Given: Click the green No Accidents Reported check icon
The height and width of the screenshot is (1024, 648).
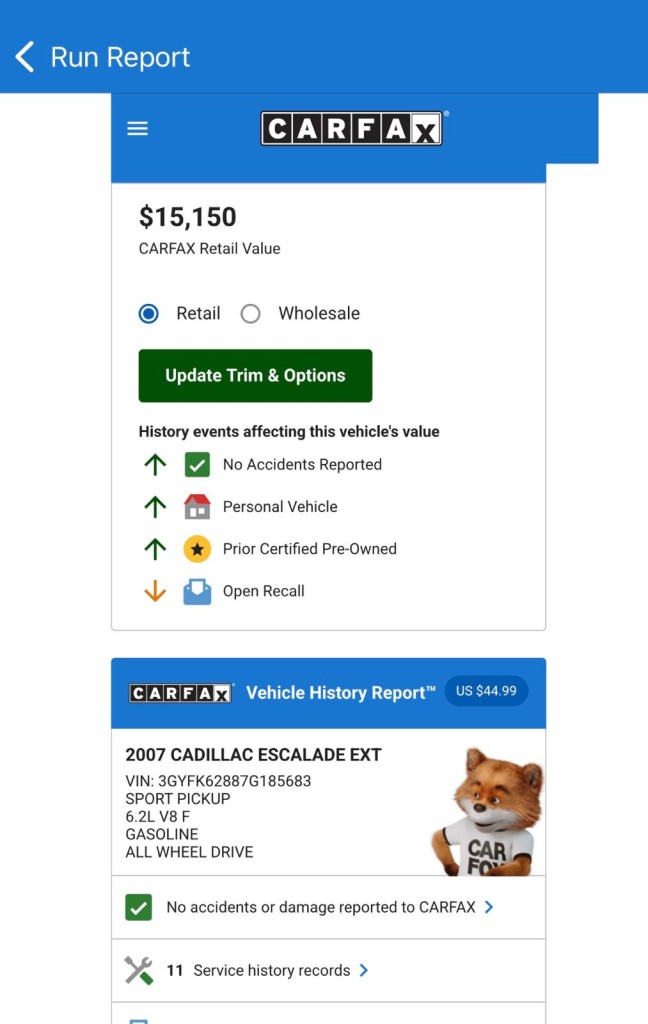Looking at the screenshot, I should point(197,465).
